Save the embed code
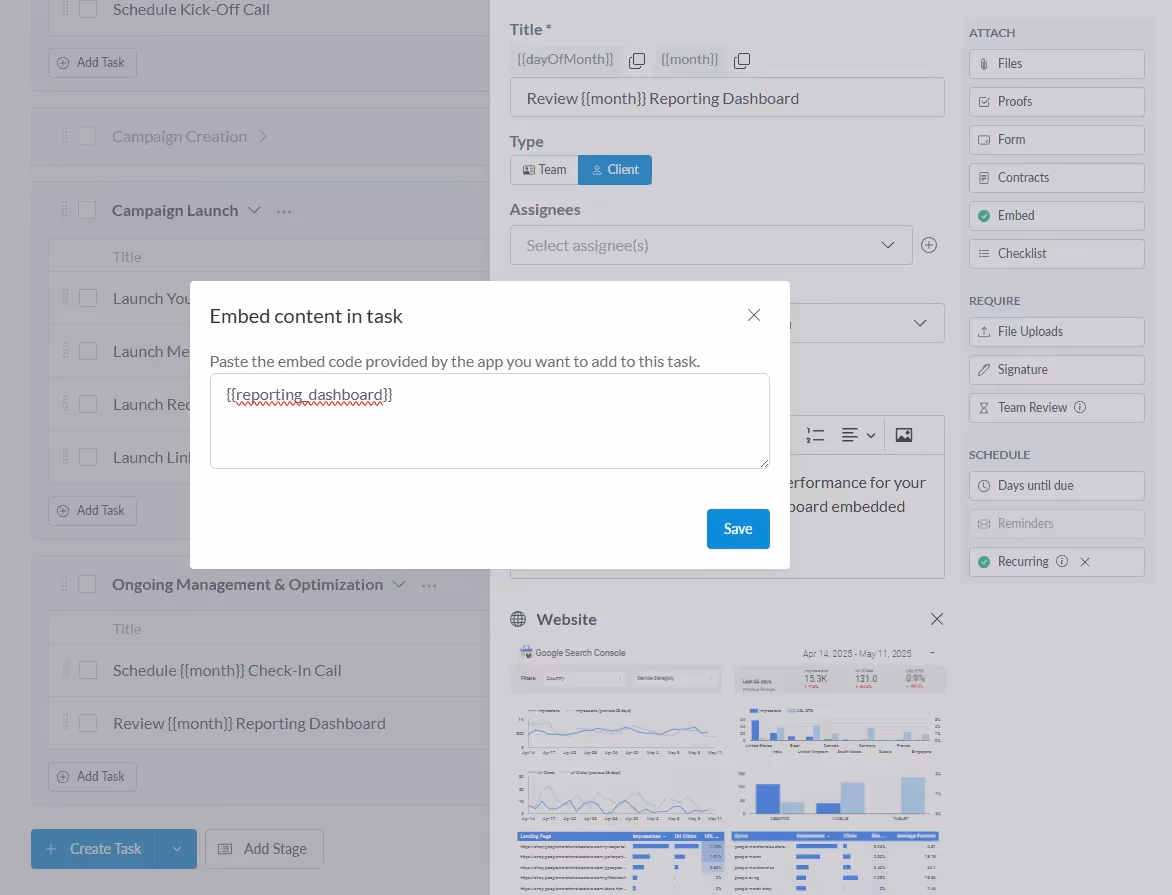The width and height of the screenshot is (1172, 895). [x=738, y=529]
